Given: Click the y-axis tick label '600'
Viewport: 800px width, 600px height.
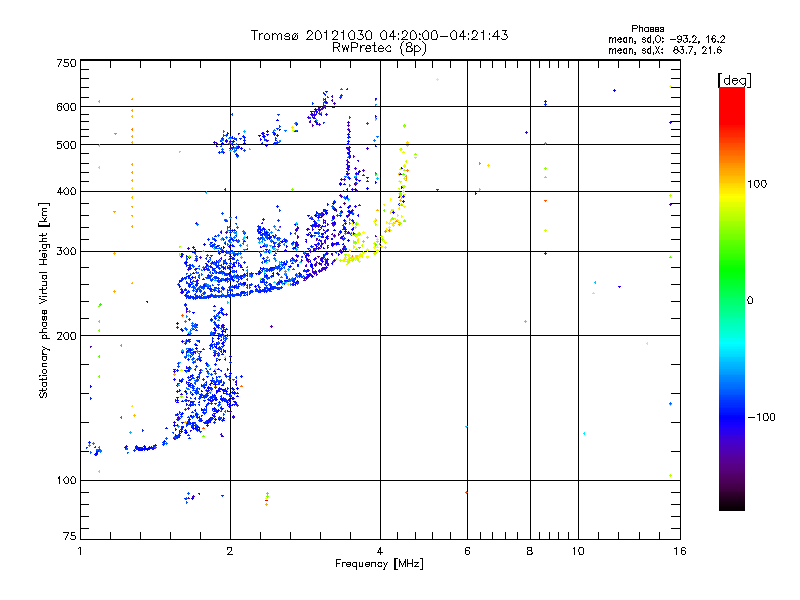Looking at the screenshot, I should click(x=66, y=107).
